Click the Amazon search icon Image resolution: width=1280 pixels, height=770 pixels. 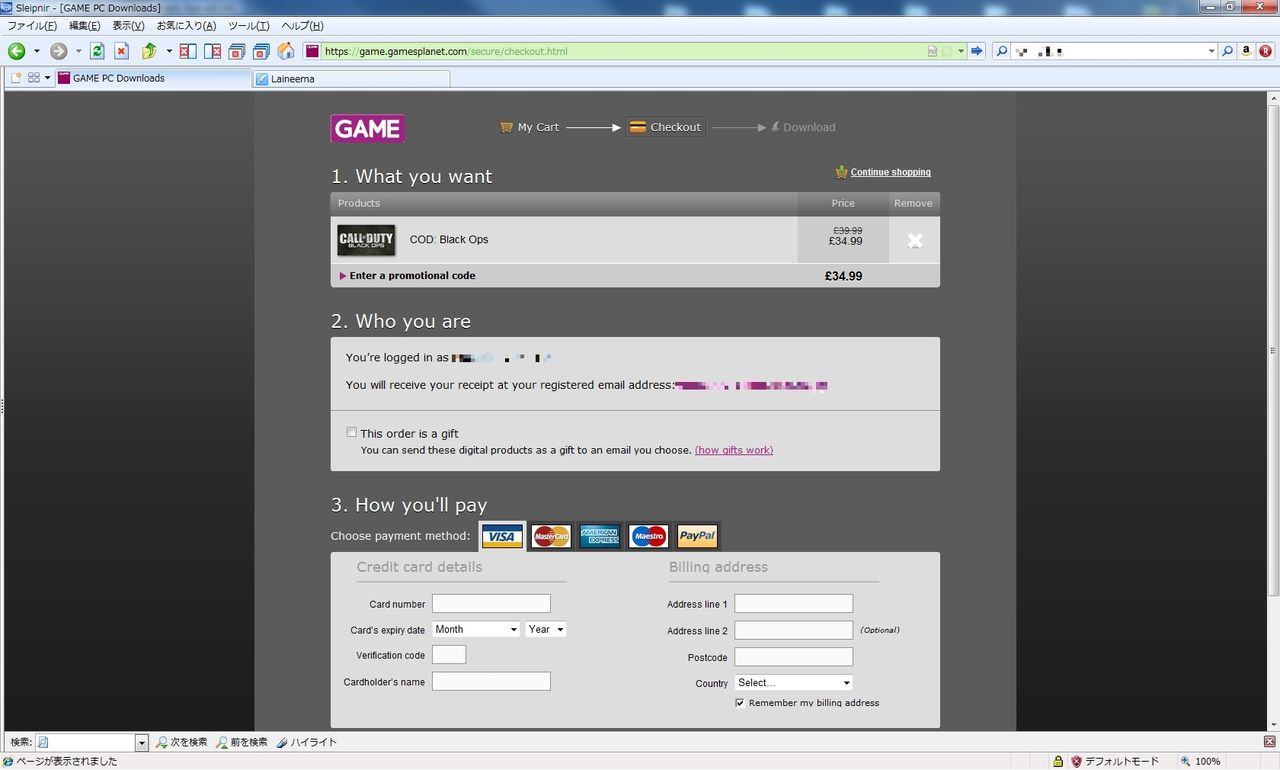(1246, 51)
